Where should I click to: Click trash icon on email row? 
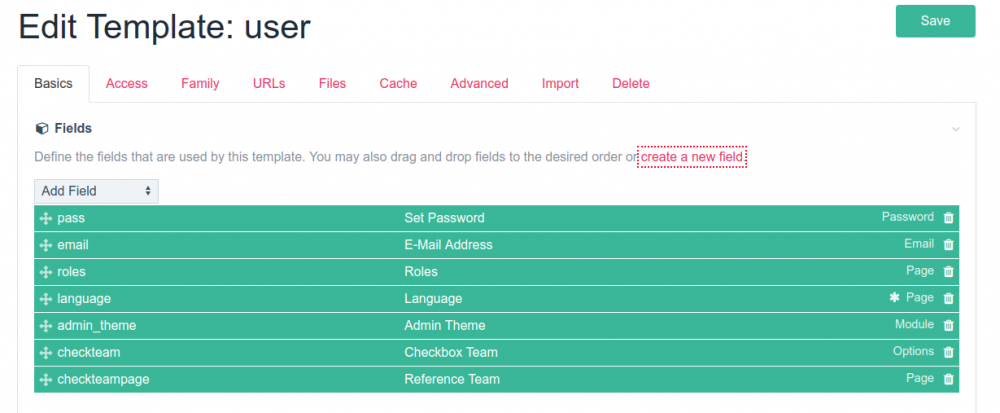948,244
